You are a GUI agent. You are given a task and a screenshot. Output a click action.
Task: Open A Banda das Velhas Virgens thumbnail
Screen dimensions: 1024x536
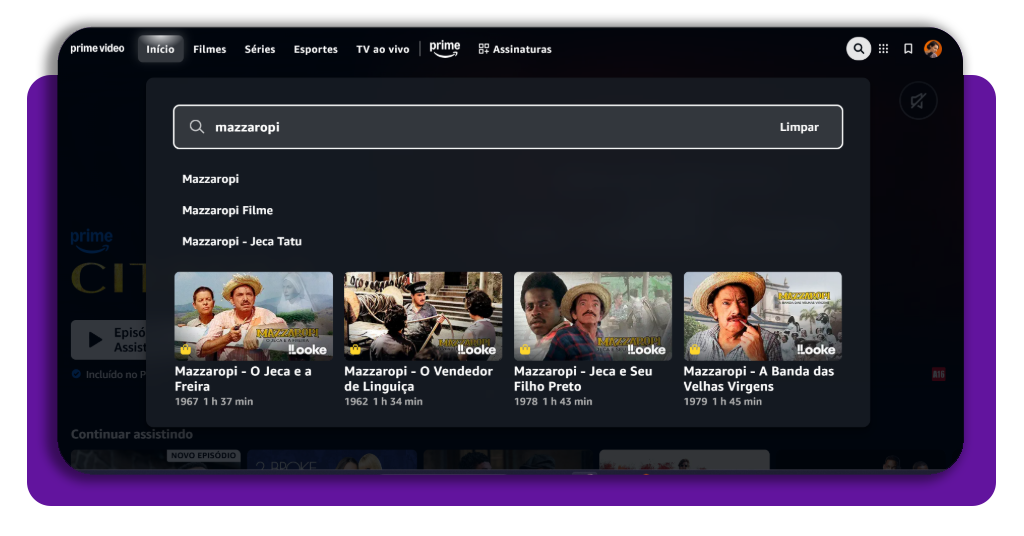pyautogui.click(x=763, y=316)
